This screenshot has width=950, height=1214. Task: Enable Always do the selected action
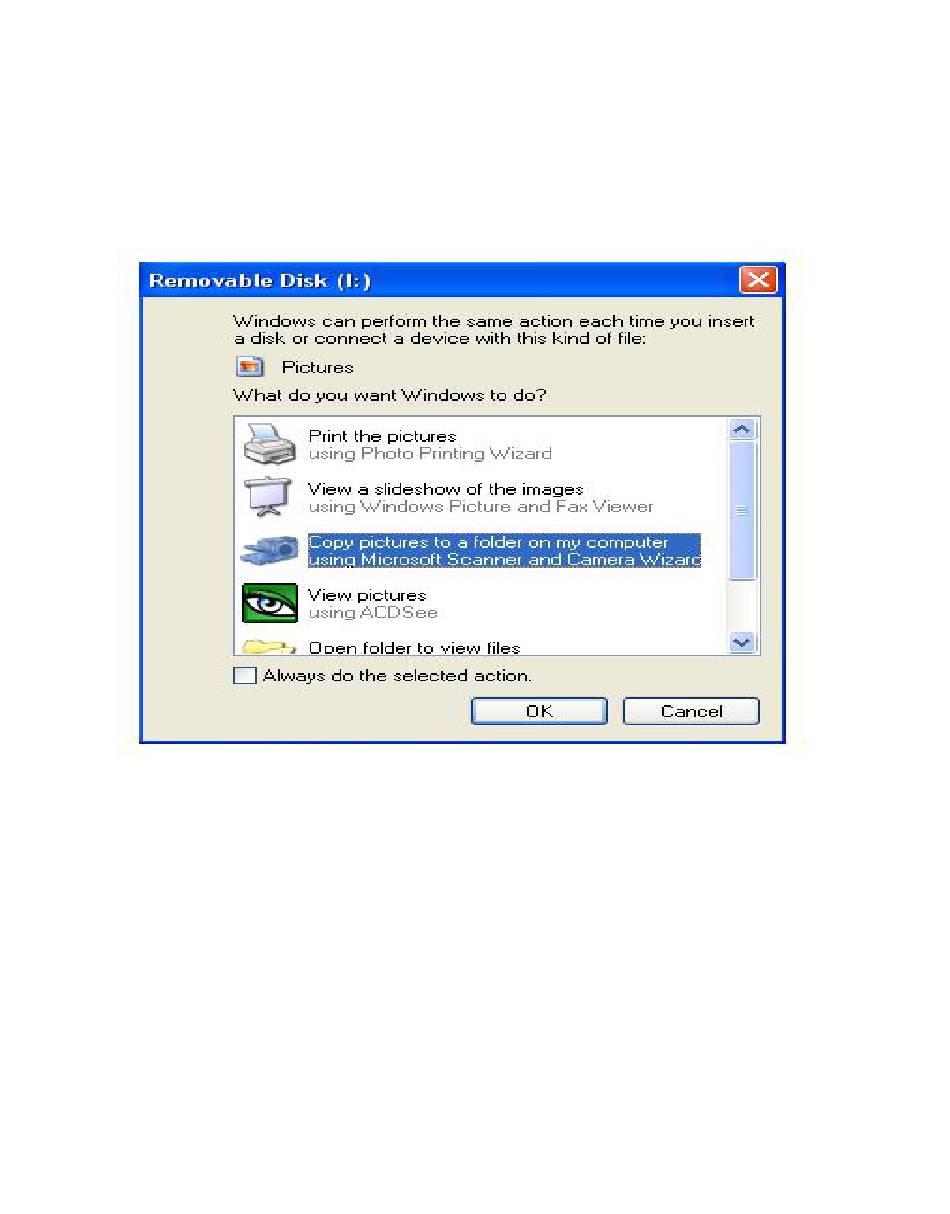point(244,676)
